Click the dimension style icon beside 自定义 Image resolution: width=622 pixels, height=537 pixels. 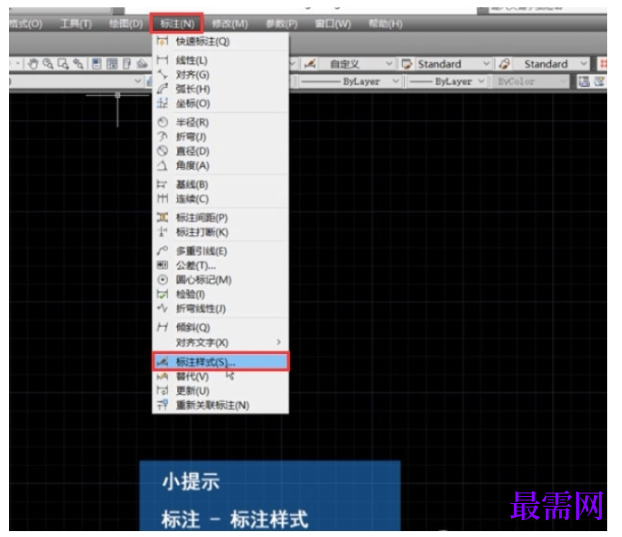tap(310, 64)
